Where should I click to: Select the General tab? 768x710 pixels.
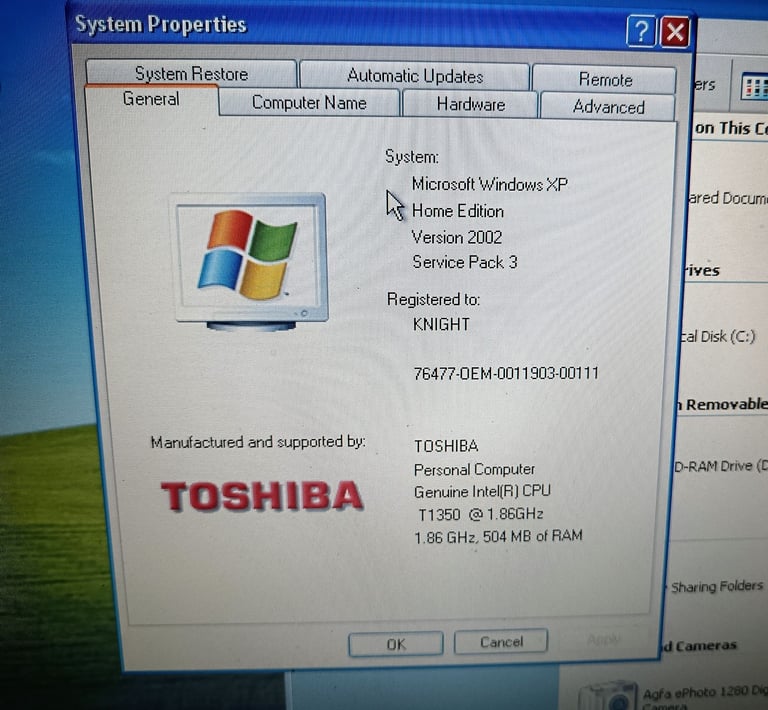coord(151,99)
